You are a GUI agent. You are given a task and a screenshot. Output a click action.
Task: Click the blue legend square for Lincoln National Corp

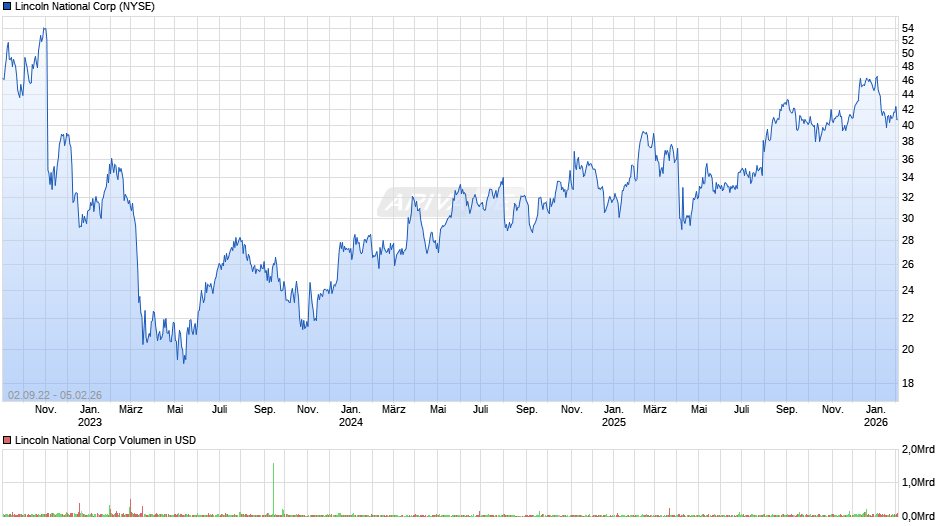tap(7, 7)
